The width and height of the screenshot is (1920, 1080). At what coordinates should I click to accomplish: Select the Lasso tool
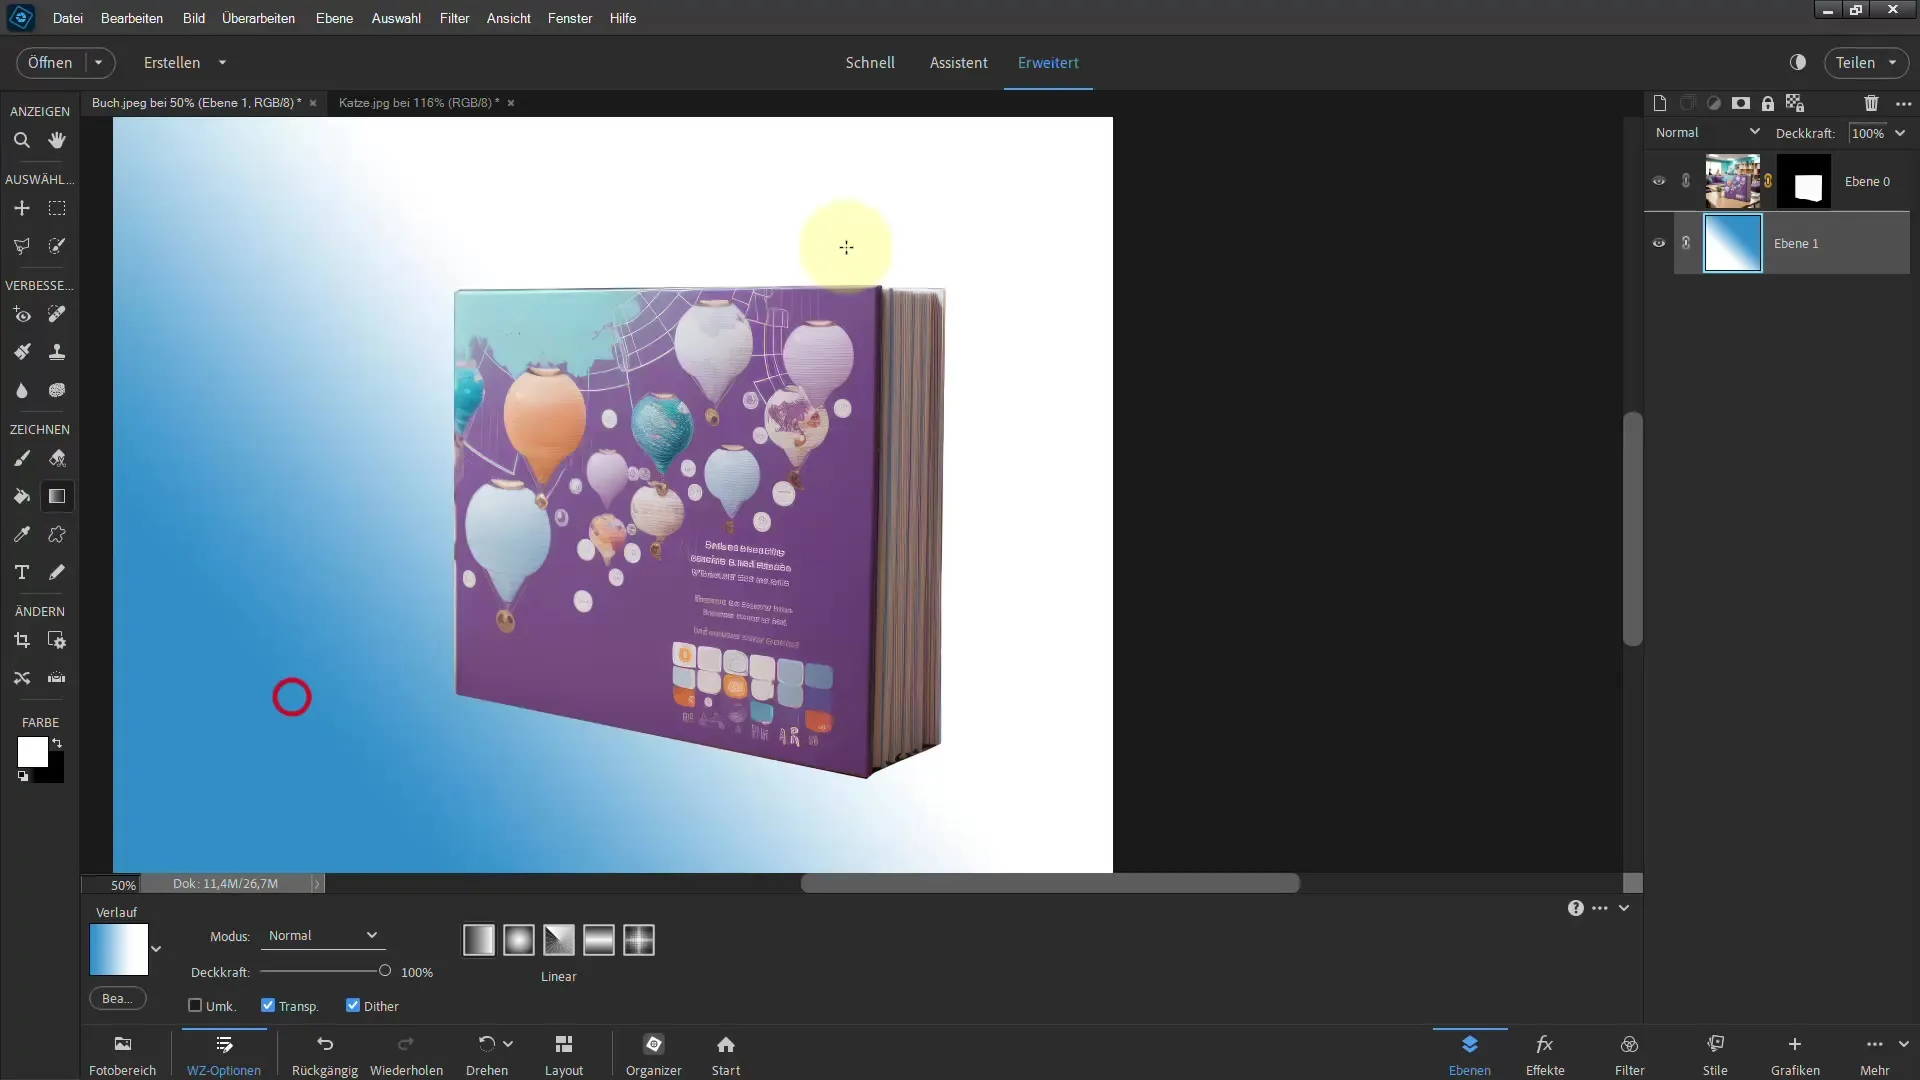[21, 246]
